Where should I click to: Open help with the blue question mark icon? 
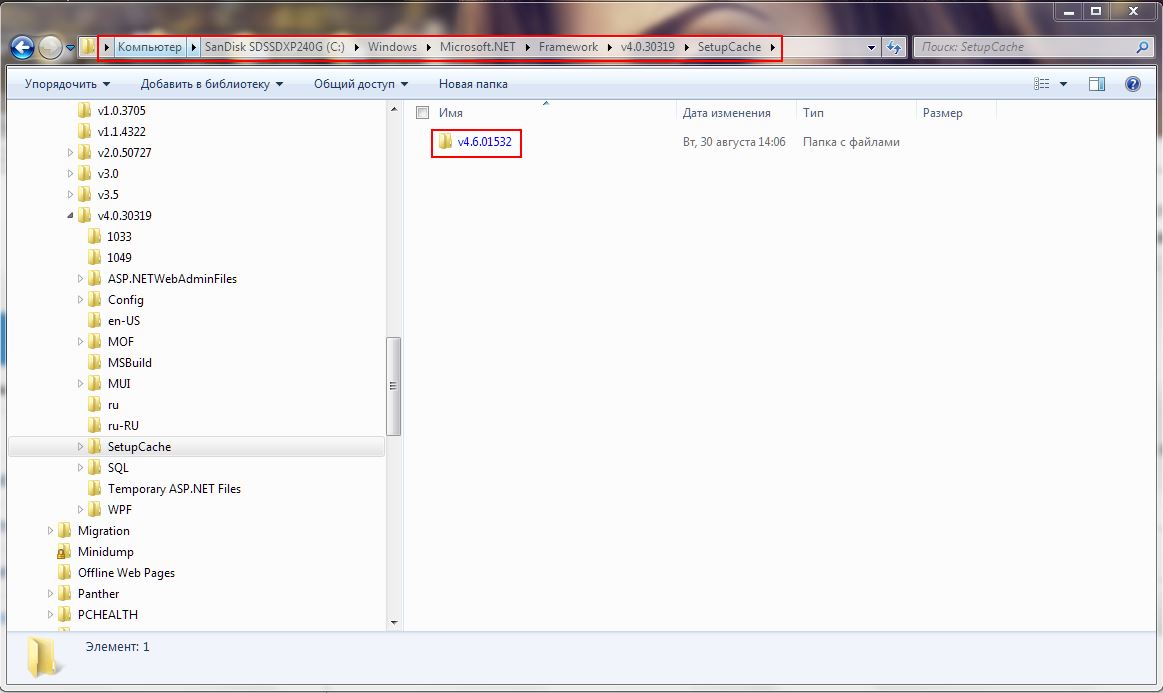(x=1132, y=84)
